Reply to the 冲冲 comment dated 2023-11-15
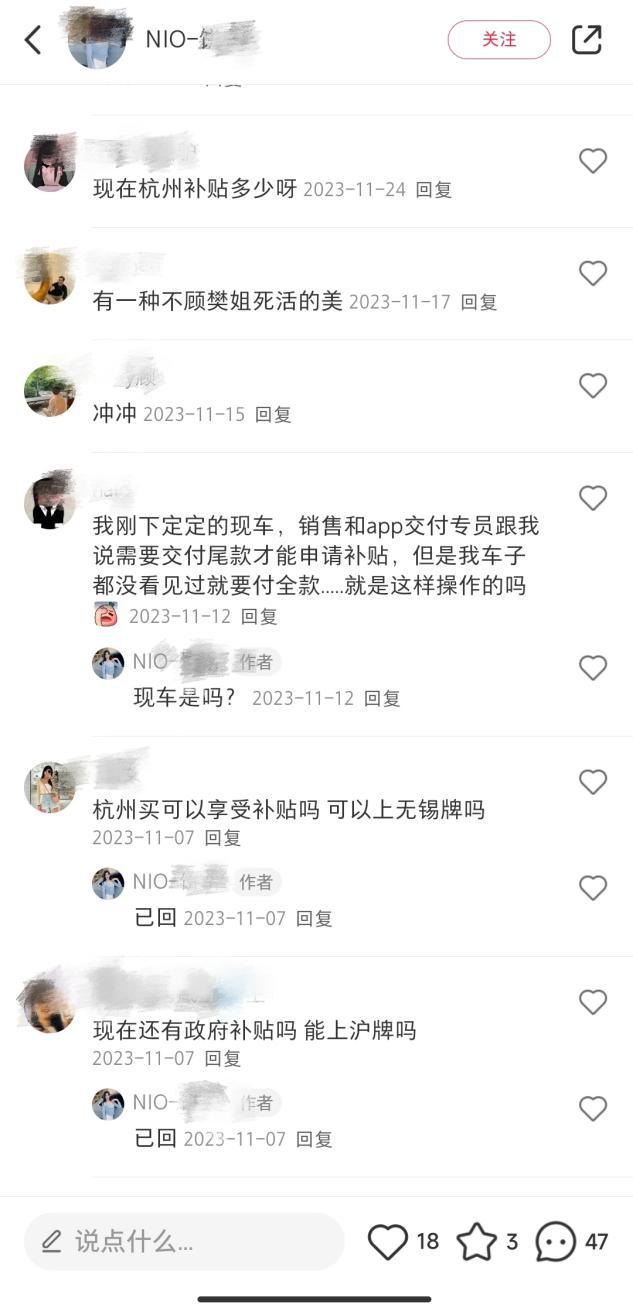 point(273,414)
